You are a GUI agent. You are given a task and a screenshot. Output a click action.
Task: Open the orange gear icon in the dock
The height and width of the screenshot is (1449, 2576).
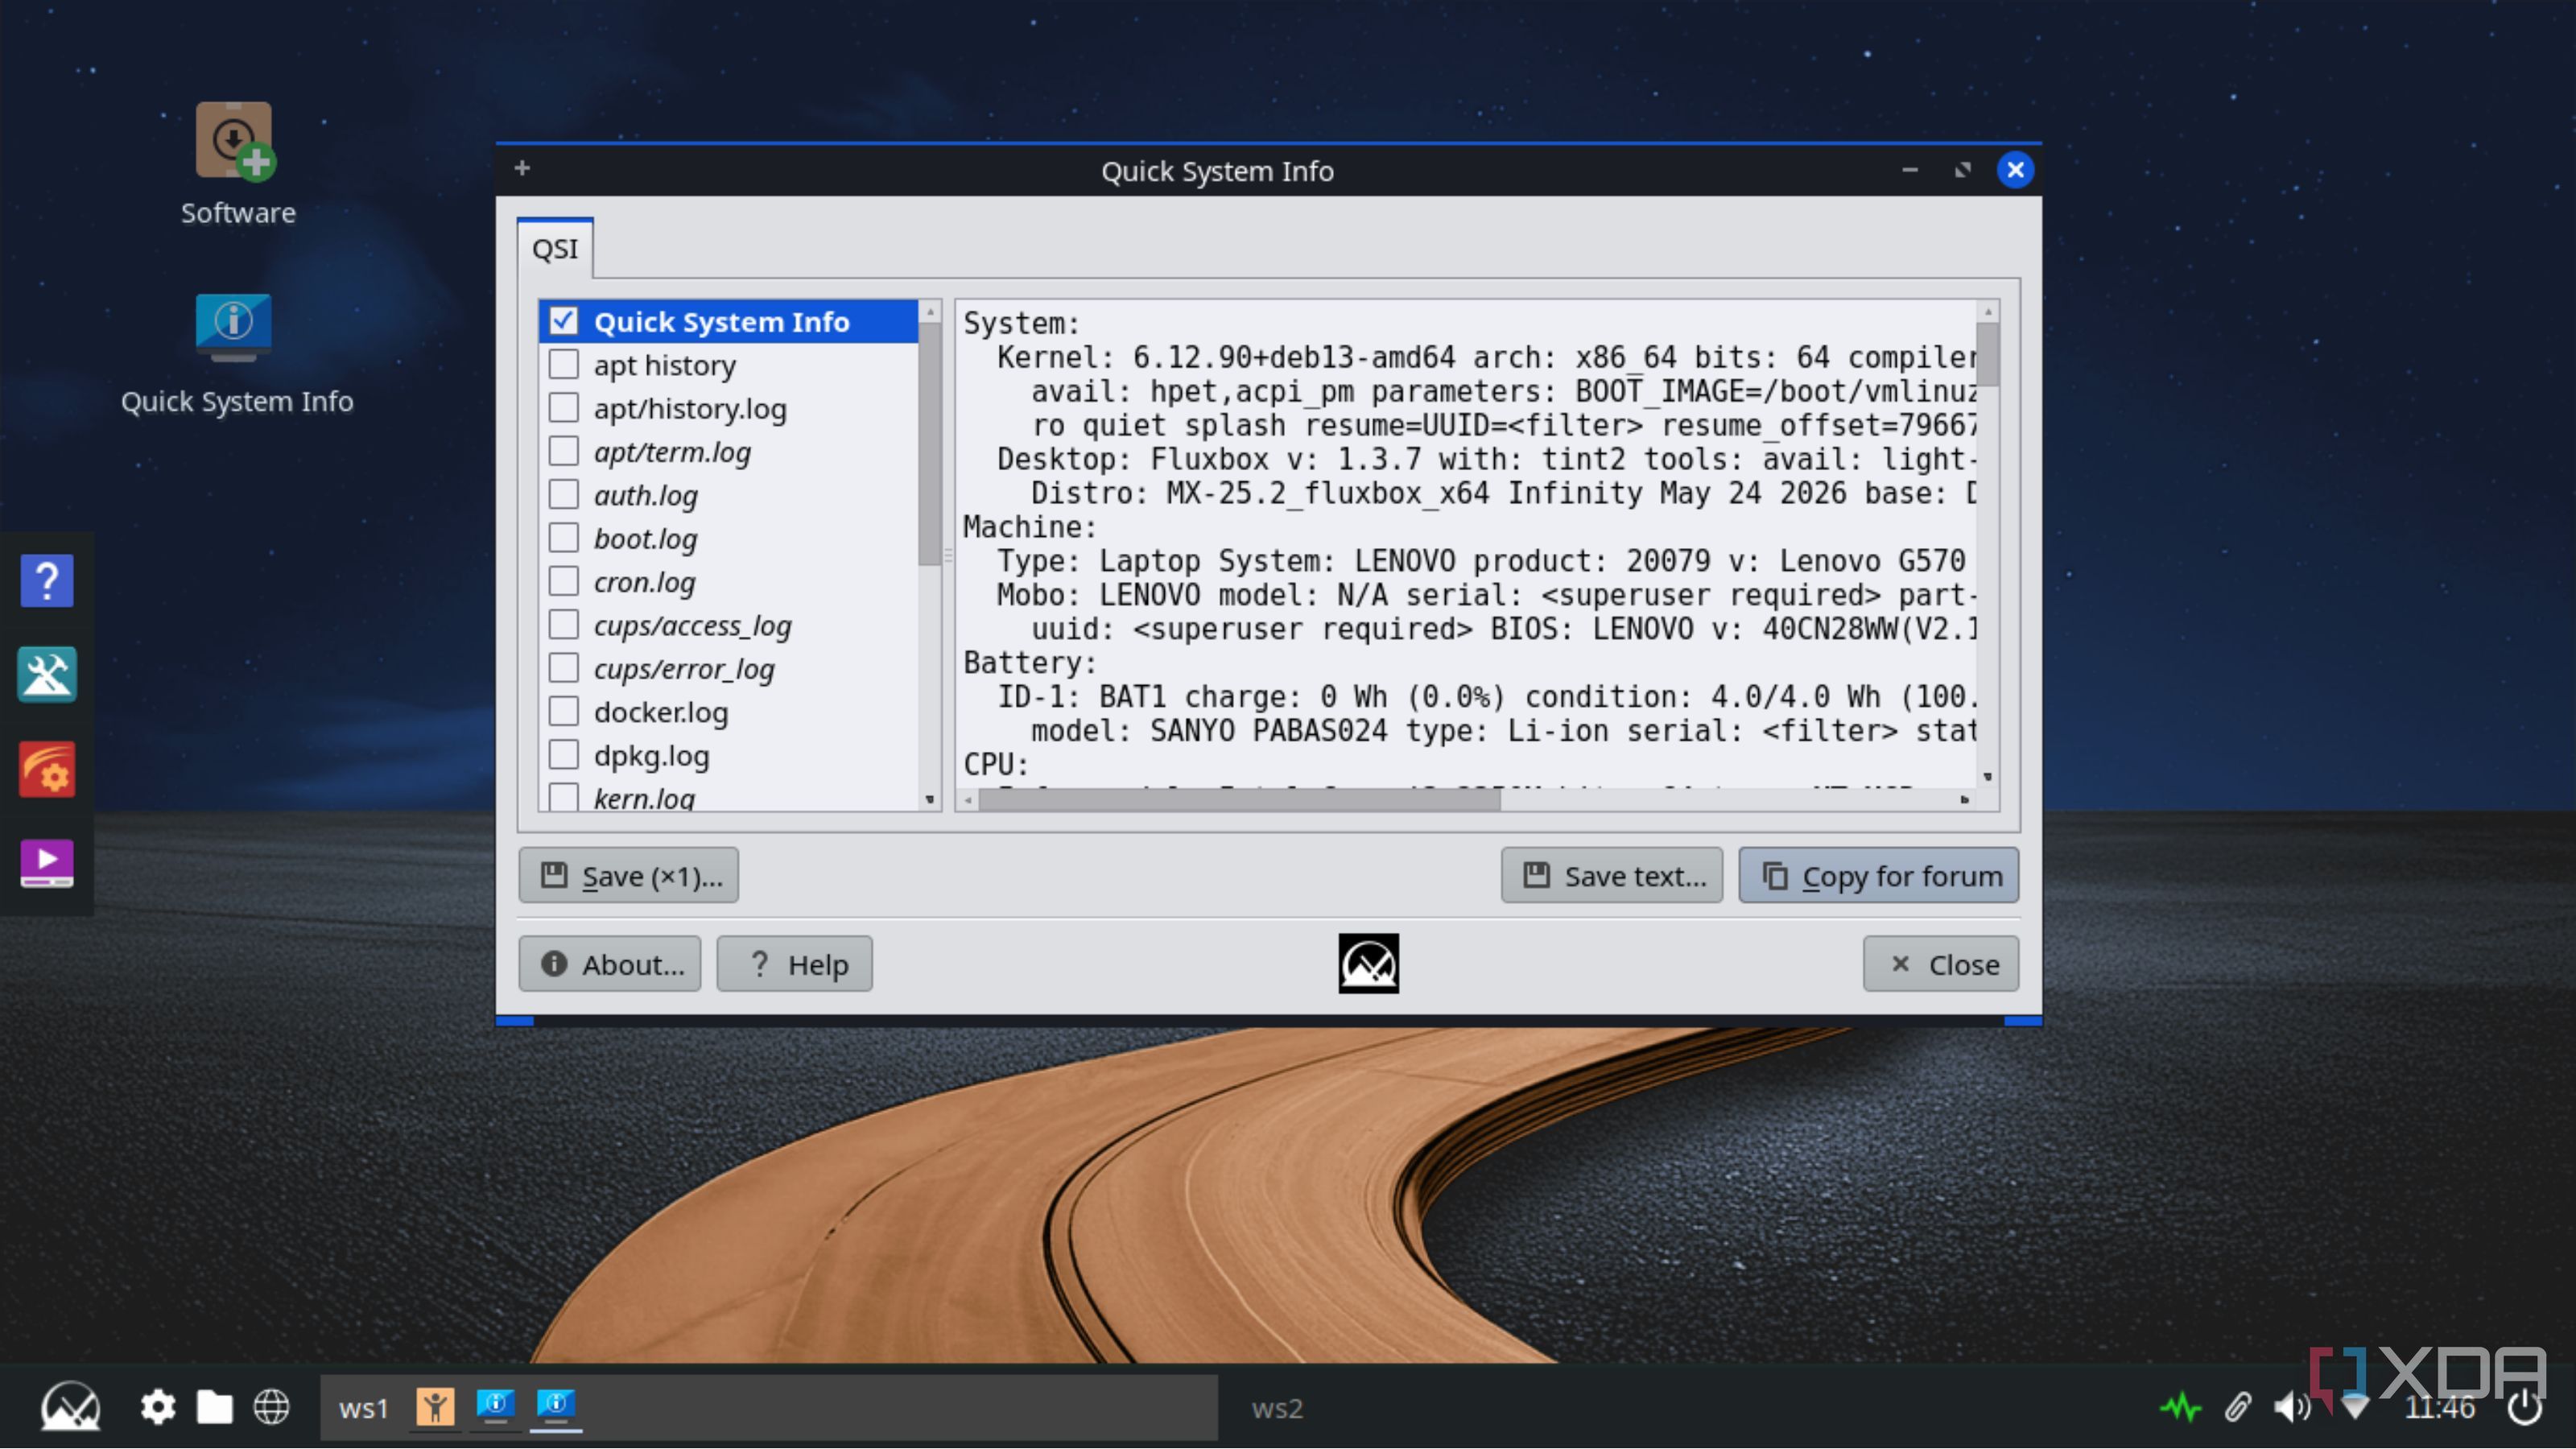coord(47,768)
